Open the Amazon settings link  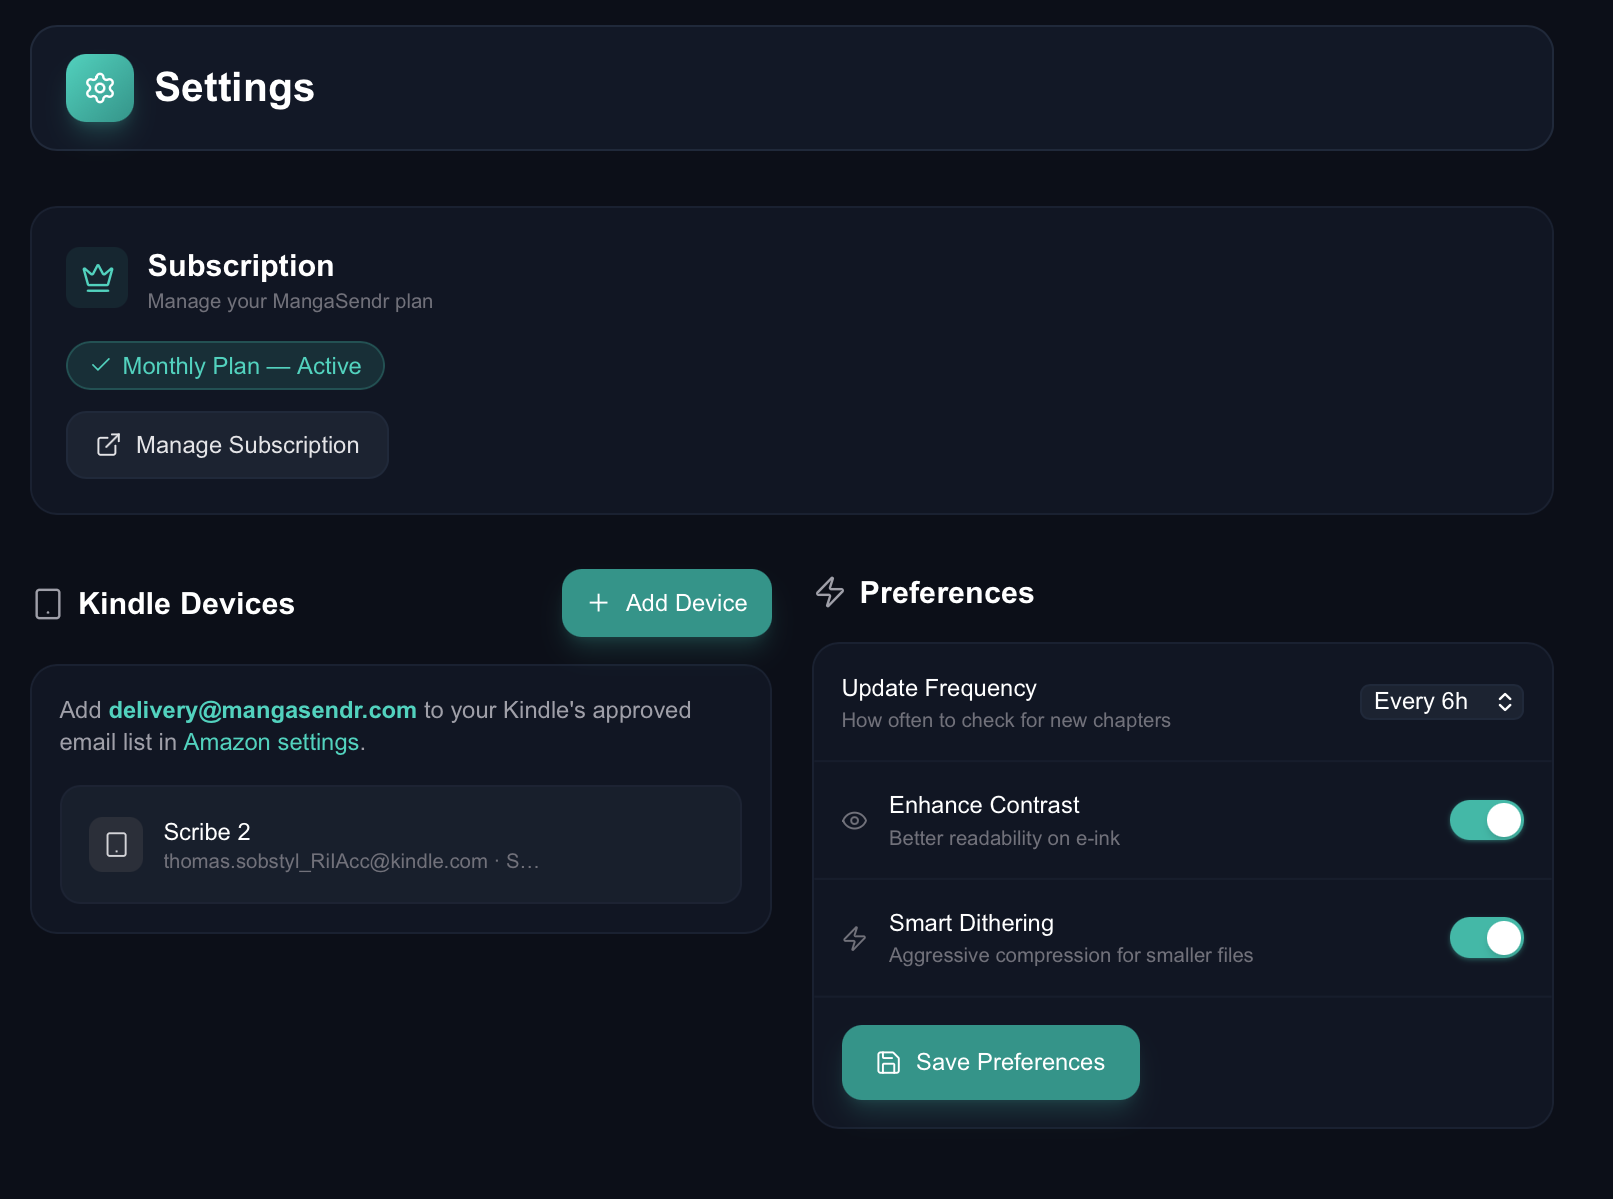(x=271, y=742)
